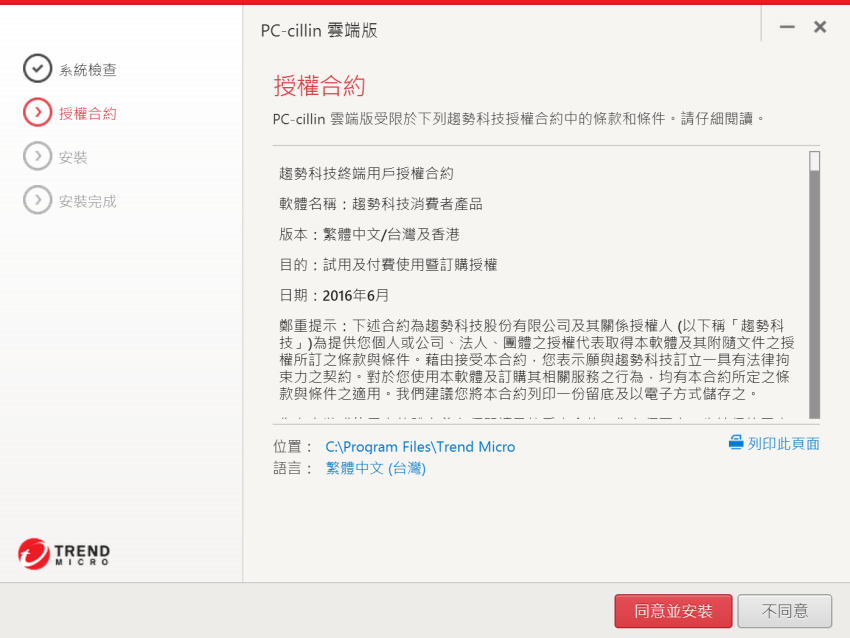Click the 安裝完成 step arrow icon
Viewport: 850px width, 638px height.
point(37,200)
